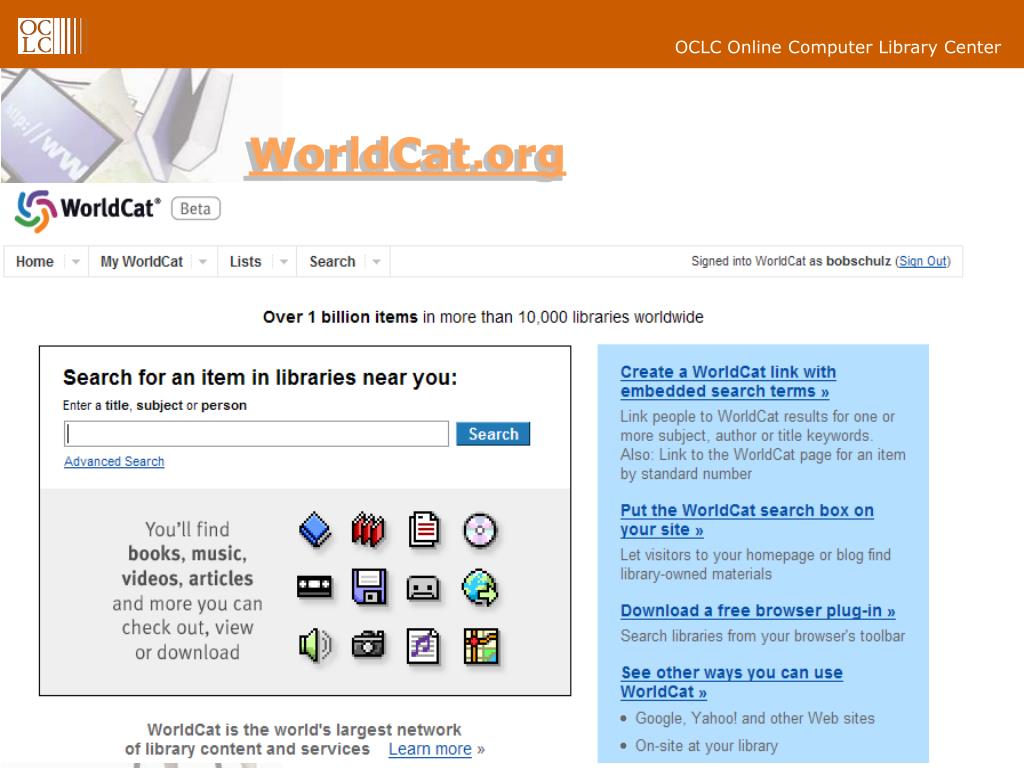Click Download a free browser plug-in link

[x=758, y=611]
